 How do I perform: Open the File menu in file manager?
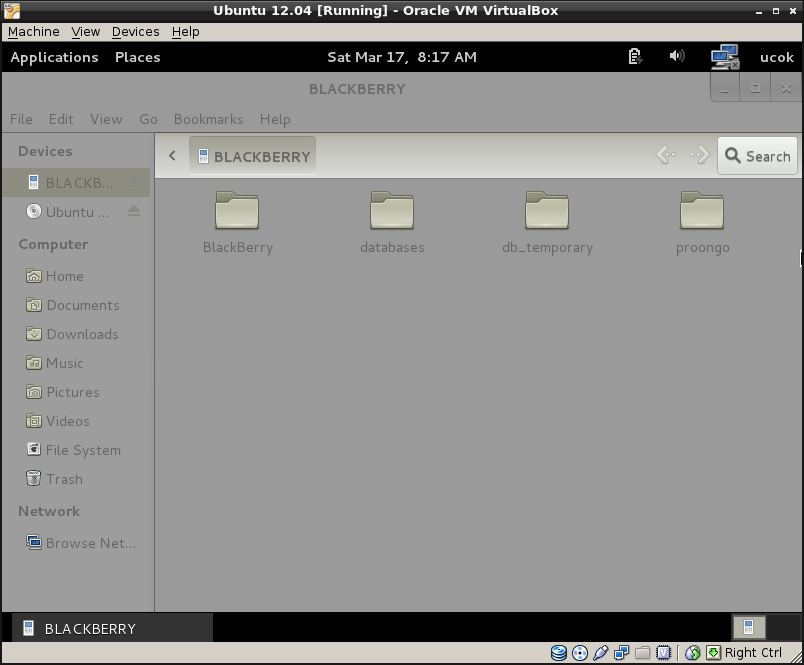(x=21, y=119)
